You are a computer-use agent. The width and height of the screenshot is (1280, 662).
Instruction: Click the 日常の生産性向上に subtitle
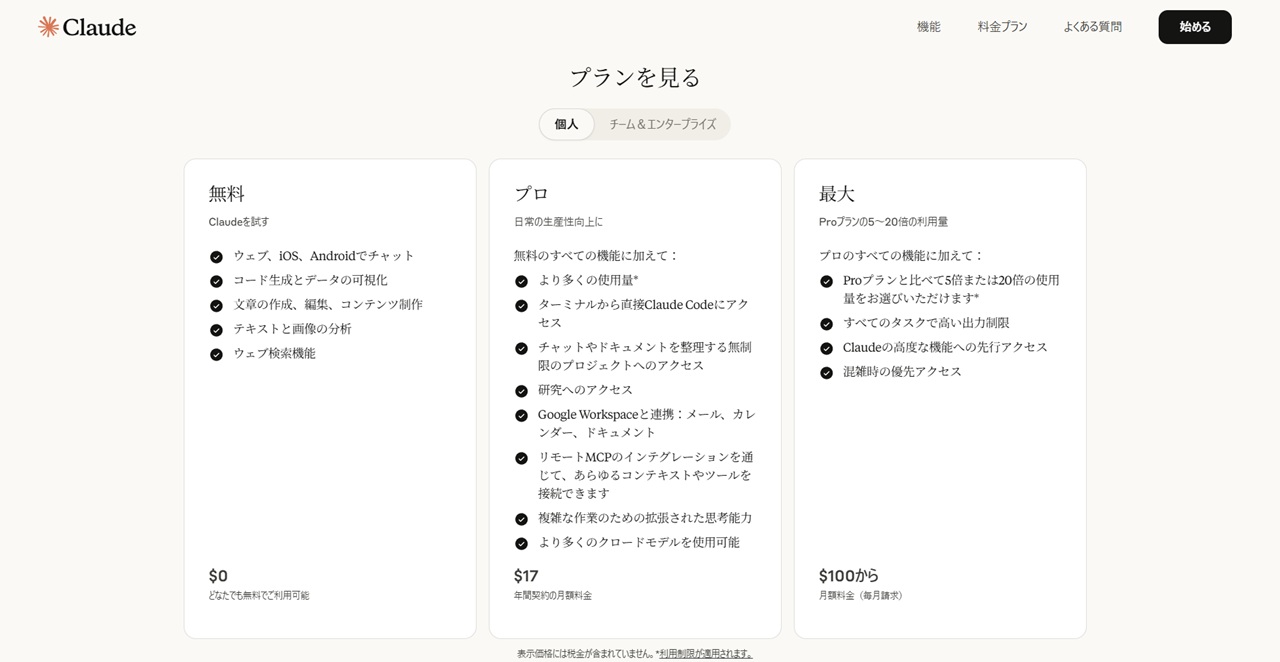[558, 222]
